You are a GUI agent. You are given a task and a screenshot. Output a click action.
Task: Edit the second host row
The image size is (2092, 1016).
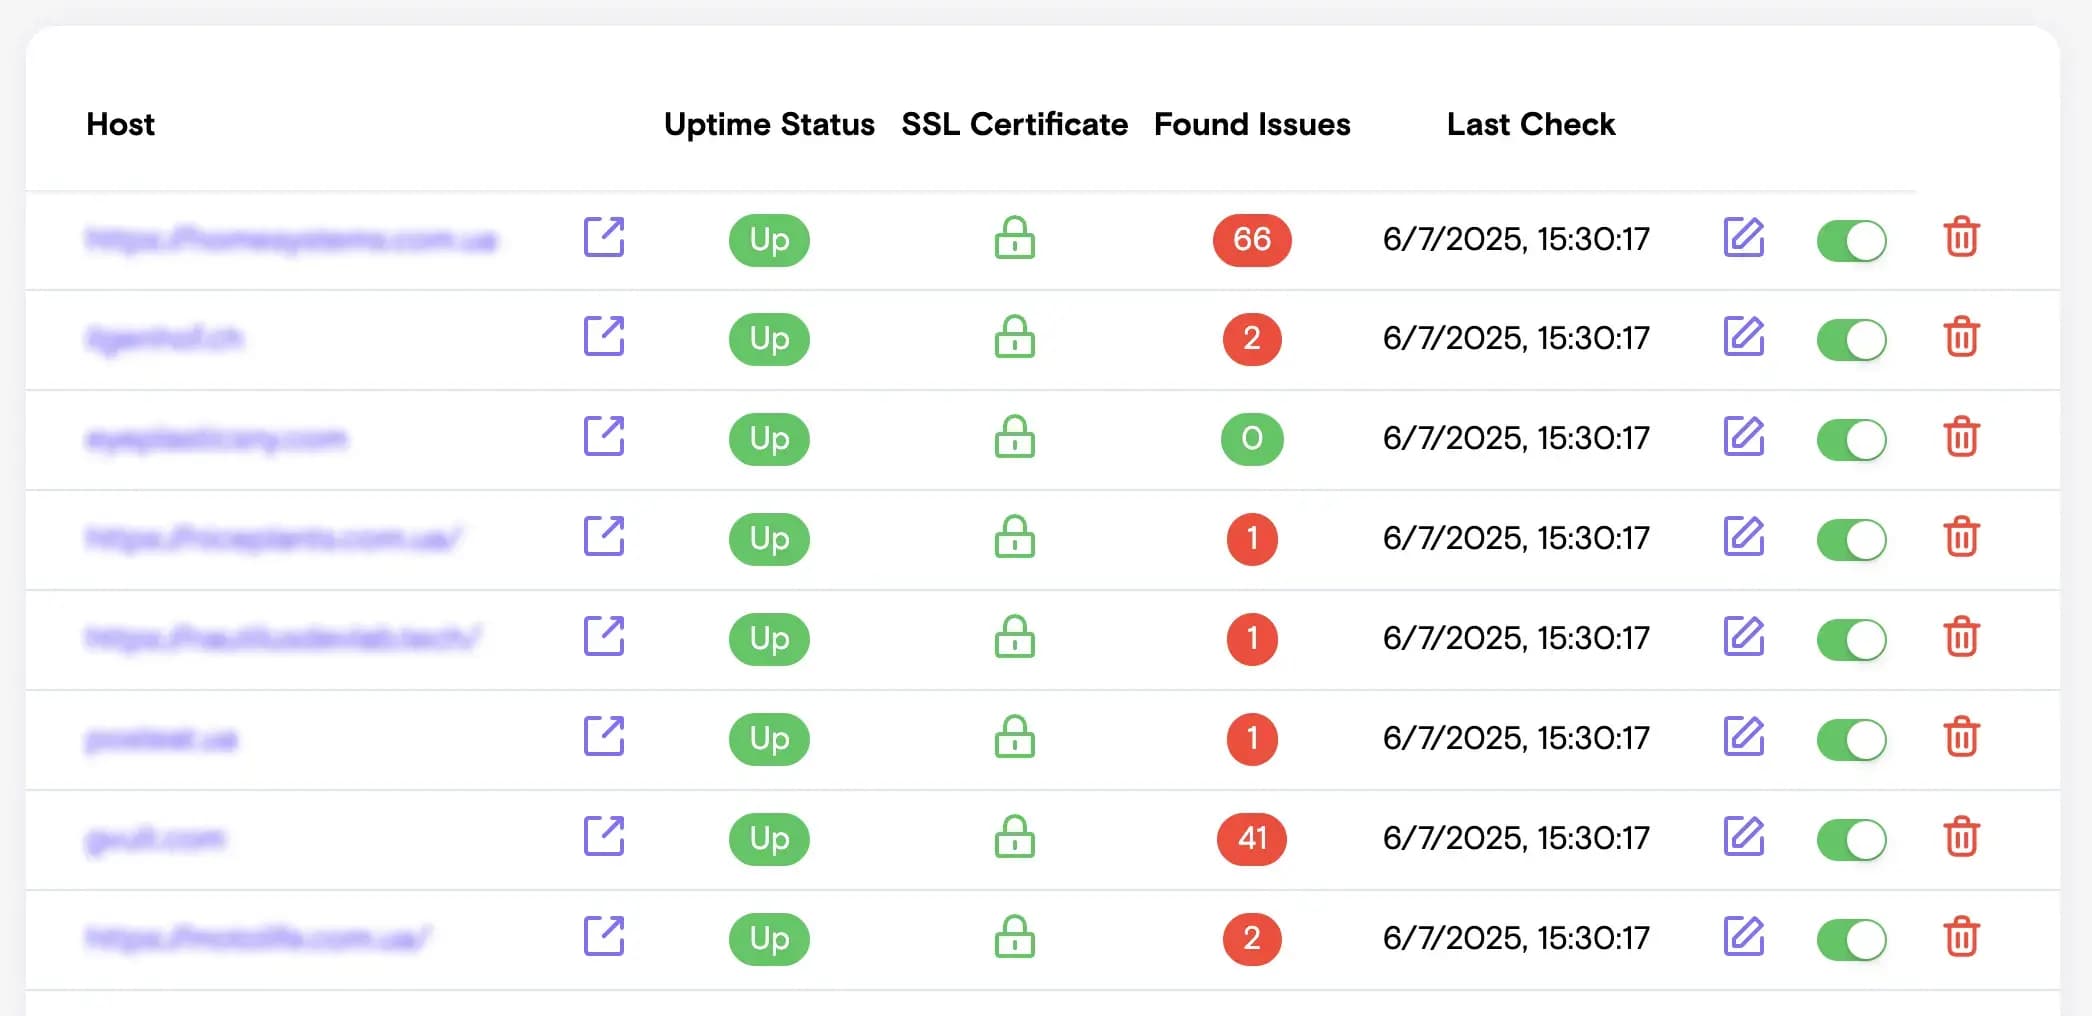coord(1744,337)
